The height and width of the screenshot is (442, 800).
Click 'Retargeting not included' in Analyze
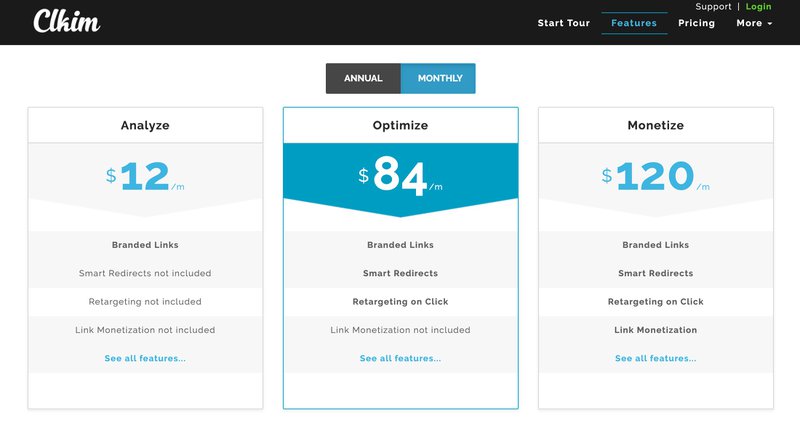click(145, 302)
